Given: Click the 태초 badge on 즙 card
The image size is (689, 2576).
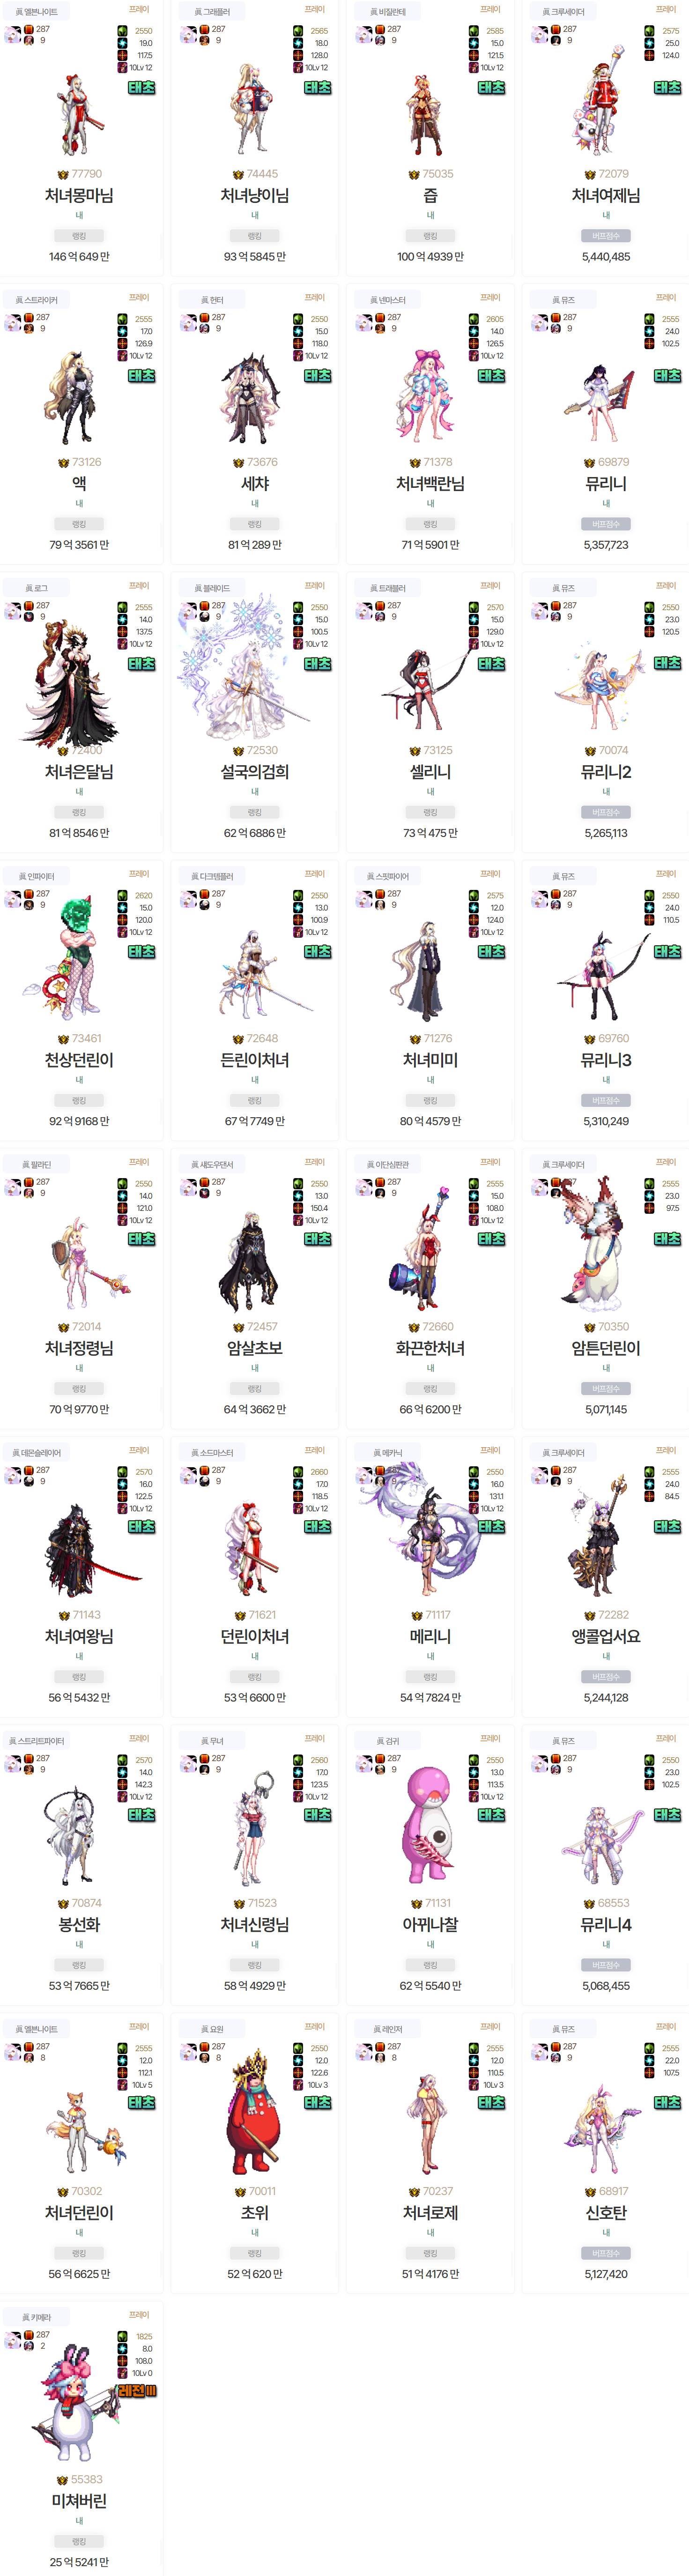Looking at the screenshot, I should [491, 88].
